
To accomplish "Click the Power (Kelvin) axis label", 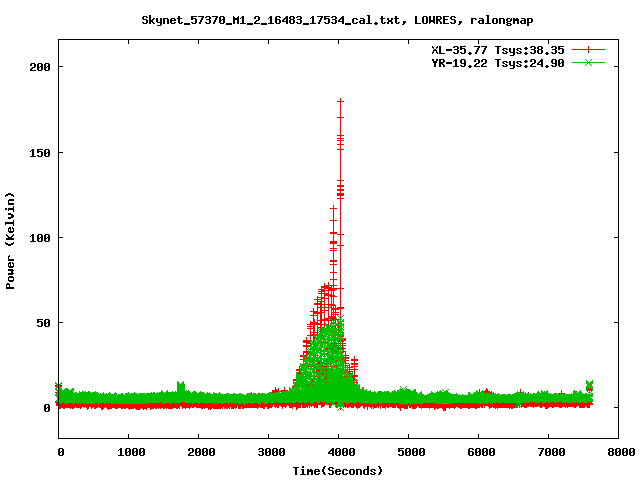I will pos(10,241).
